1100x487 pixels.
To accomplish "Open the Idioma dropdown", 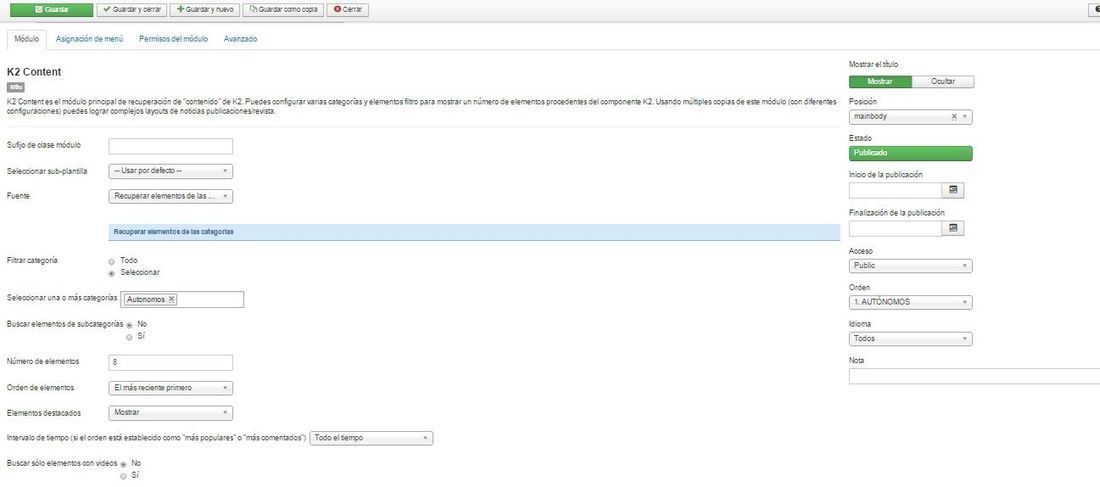I will 911,339.
